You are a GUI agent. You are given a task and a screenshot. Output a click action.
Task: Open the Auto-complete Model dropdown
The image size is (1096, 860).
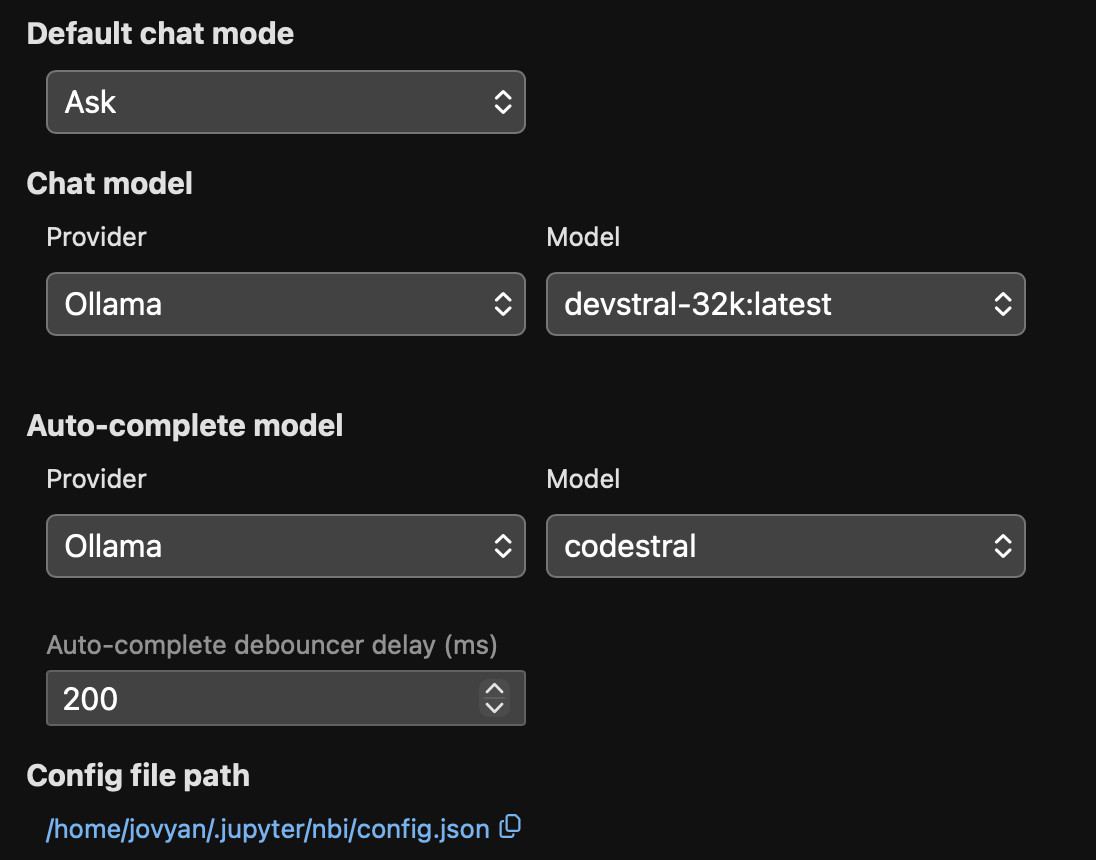click(786, 546)
